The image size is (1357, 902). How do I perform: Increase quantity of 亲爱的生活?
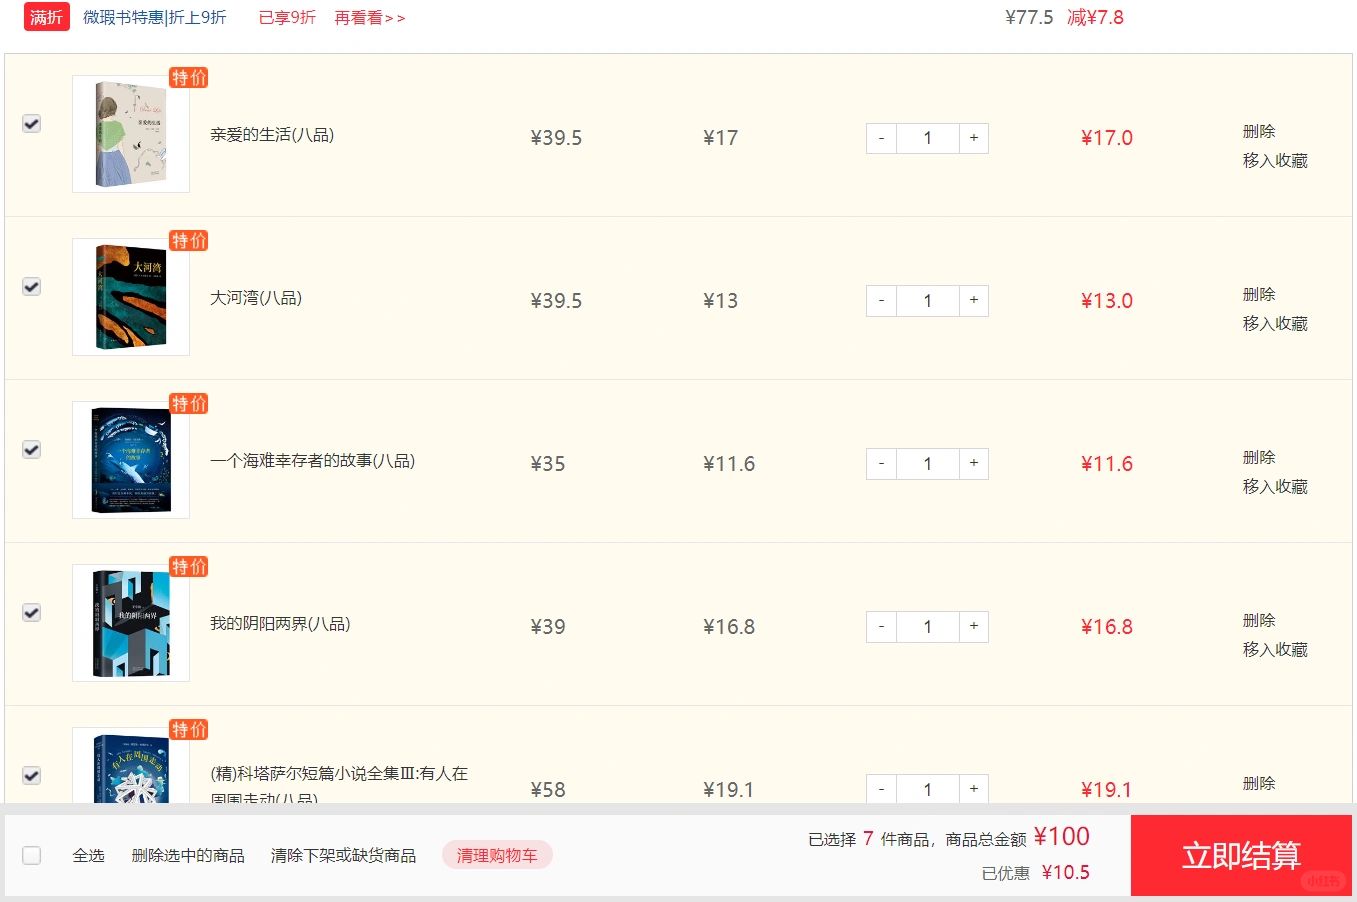click(974, 138)
